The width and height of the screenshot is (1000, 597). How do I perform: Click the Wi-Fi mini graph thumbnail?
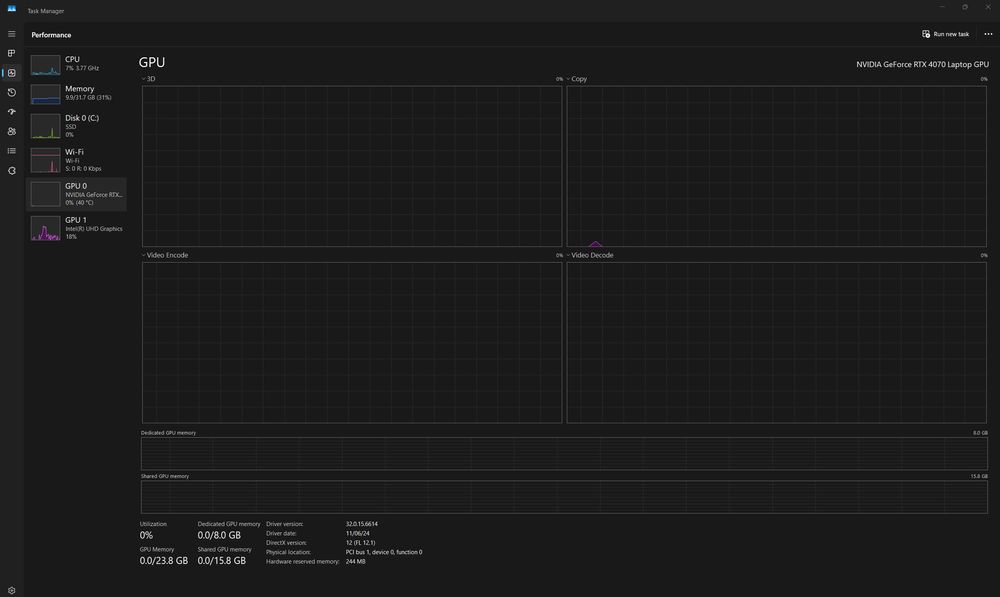(x=45, y=160)
